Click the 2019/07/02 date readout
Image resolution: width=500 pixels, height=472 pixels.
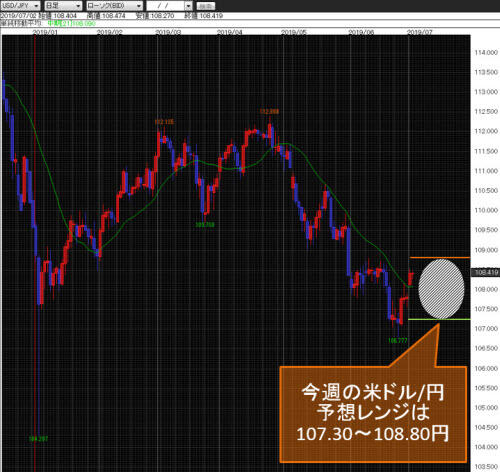18,16
